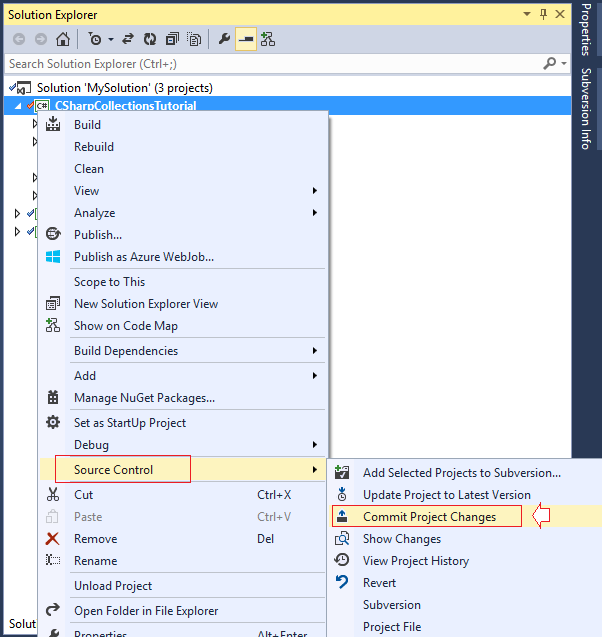The image size is (602, 637).
Task: Click the Pending Changes Filter clock icon
Action: pyautogui.click(x=95, y=39)
